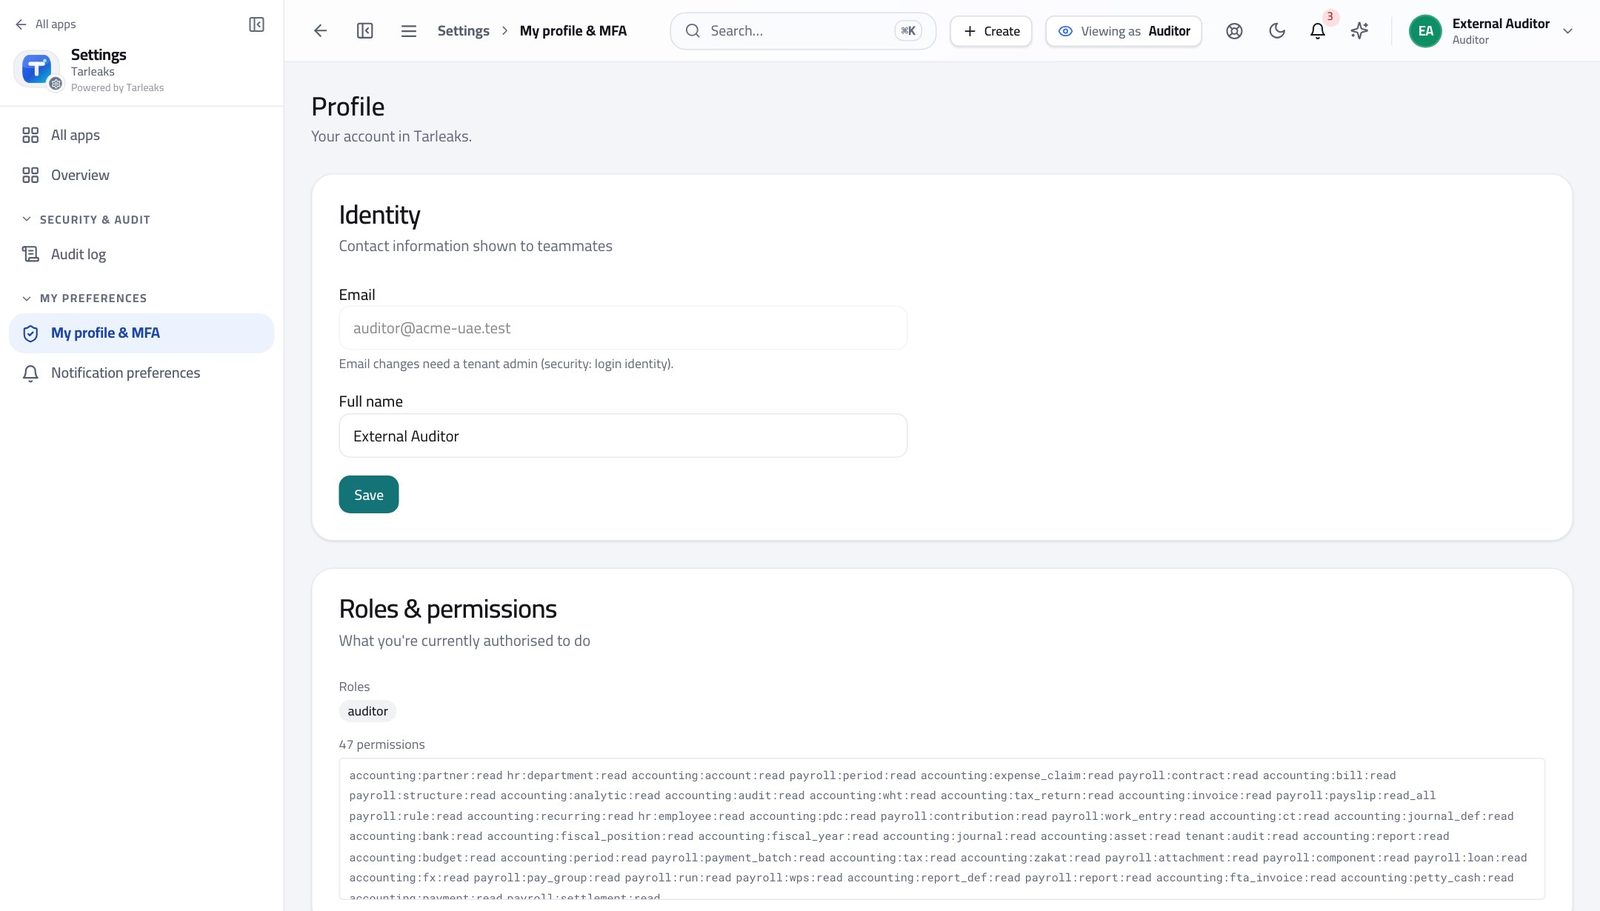The width and height of the screenshot is (1600, 911).
Task: Launch the AI sparkle assistant icon
Action: point(1359,31)
